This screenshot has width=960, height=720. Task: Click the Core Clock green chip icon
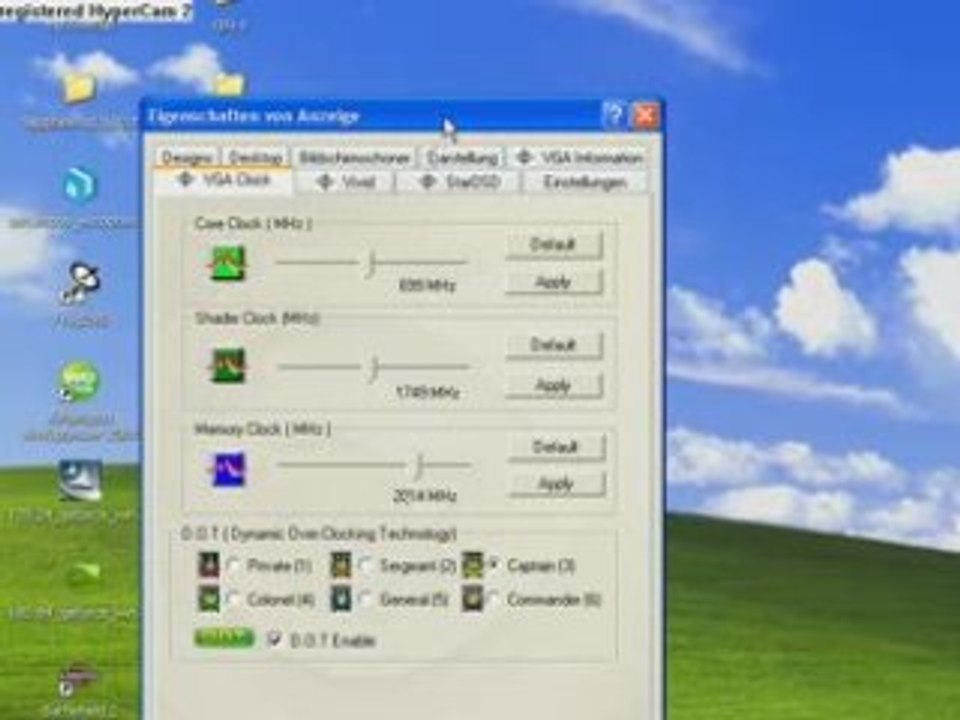click(228, 264)
